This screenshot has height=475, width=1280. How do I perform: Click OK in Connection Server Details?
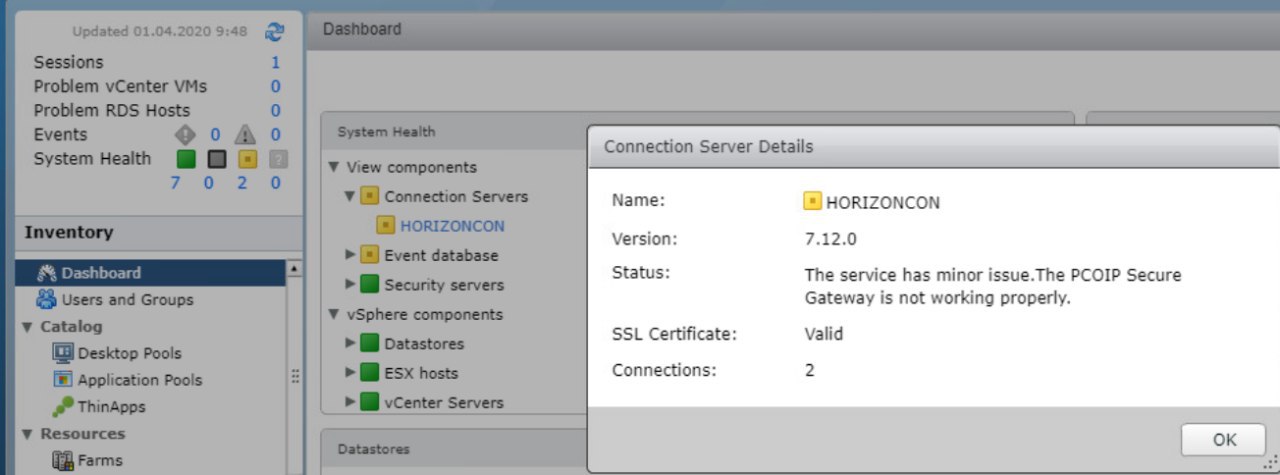[1224, 440]
